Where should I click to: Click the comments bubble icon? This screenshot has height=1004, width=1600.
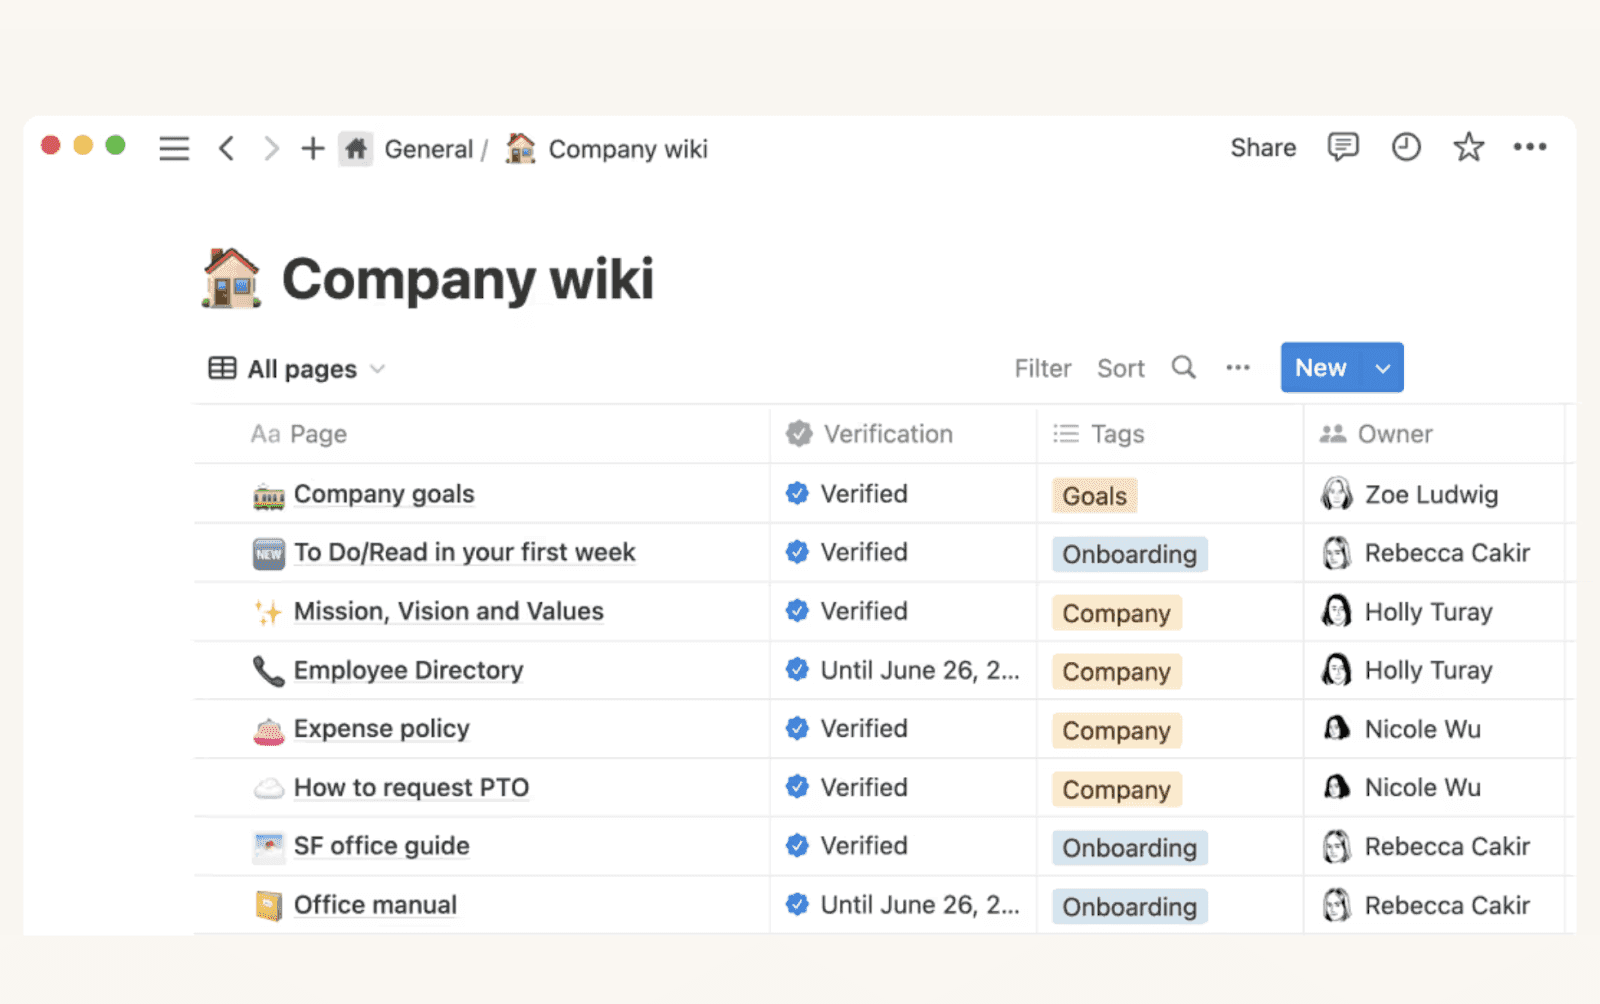pos(1342,147)
